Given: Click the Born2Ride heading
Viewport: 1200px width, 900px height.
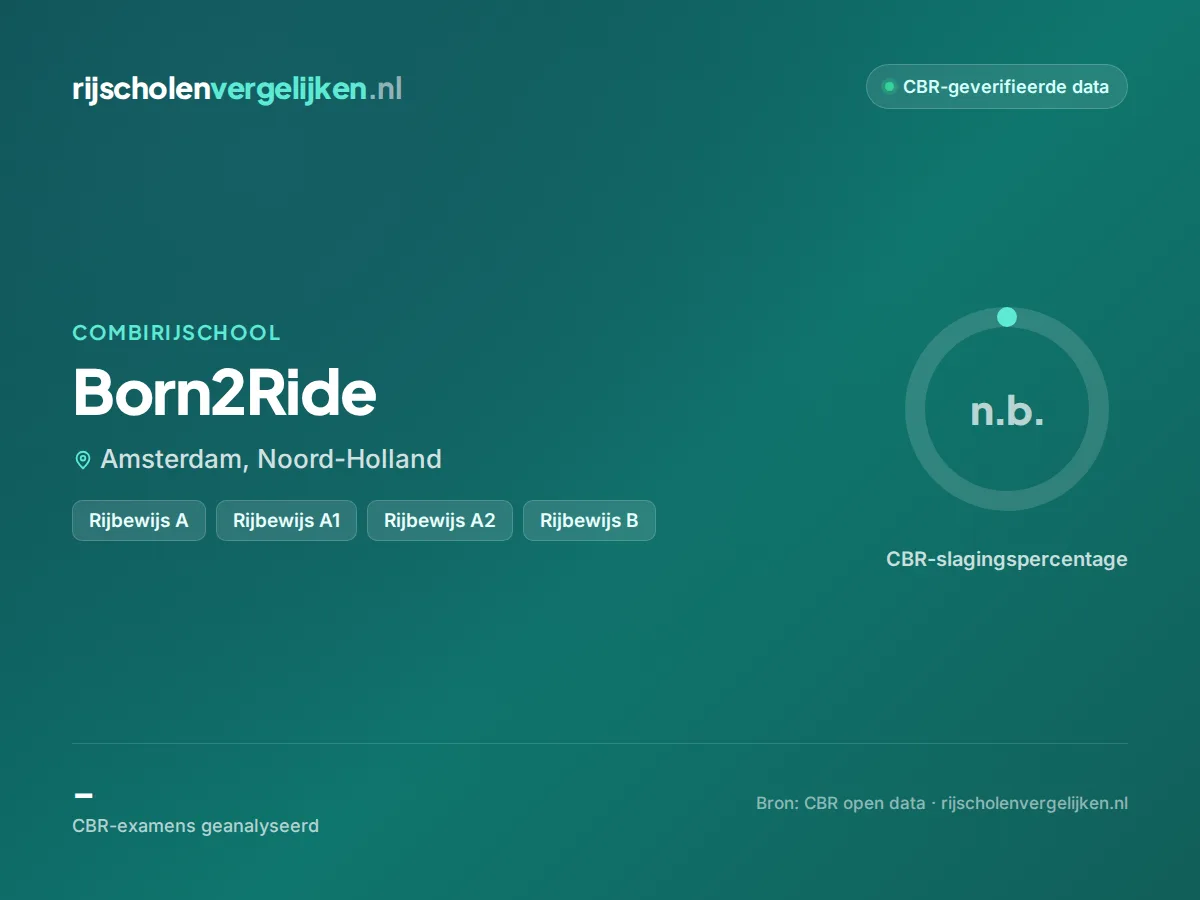Looking at the screenshot, I should (225, 393).
